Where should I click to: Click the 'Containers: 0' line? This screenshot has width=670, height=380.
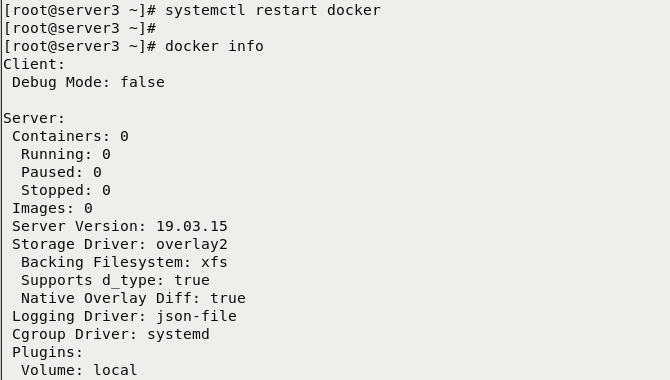click(x=71, y=136)
